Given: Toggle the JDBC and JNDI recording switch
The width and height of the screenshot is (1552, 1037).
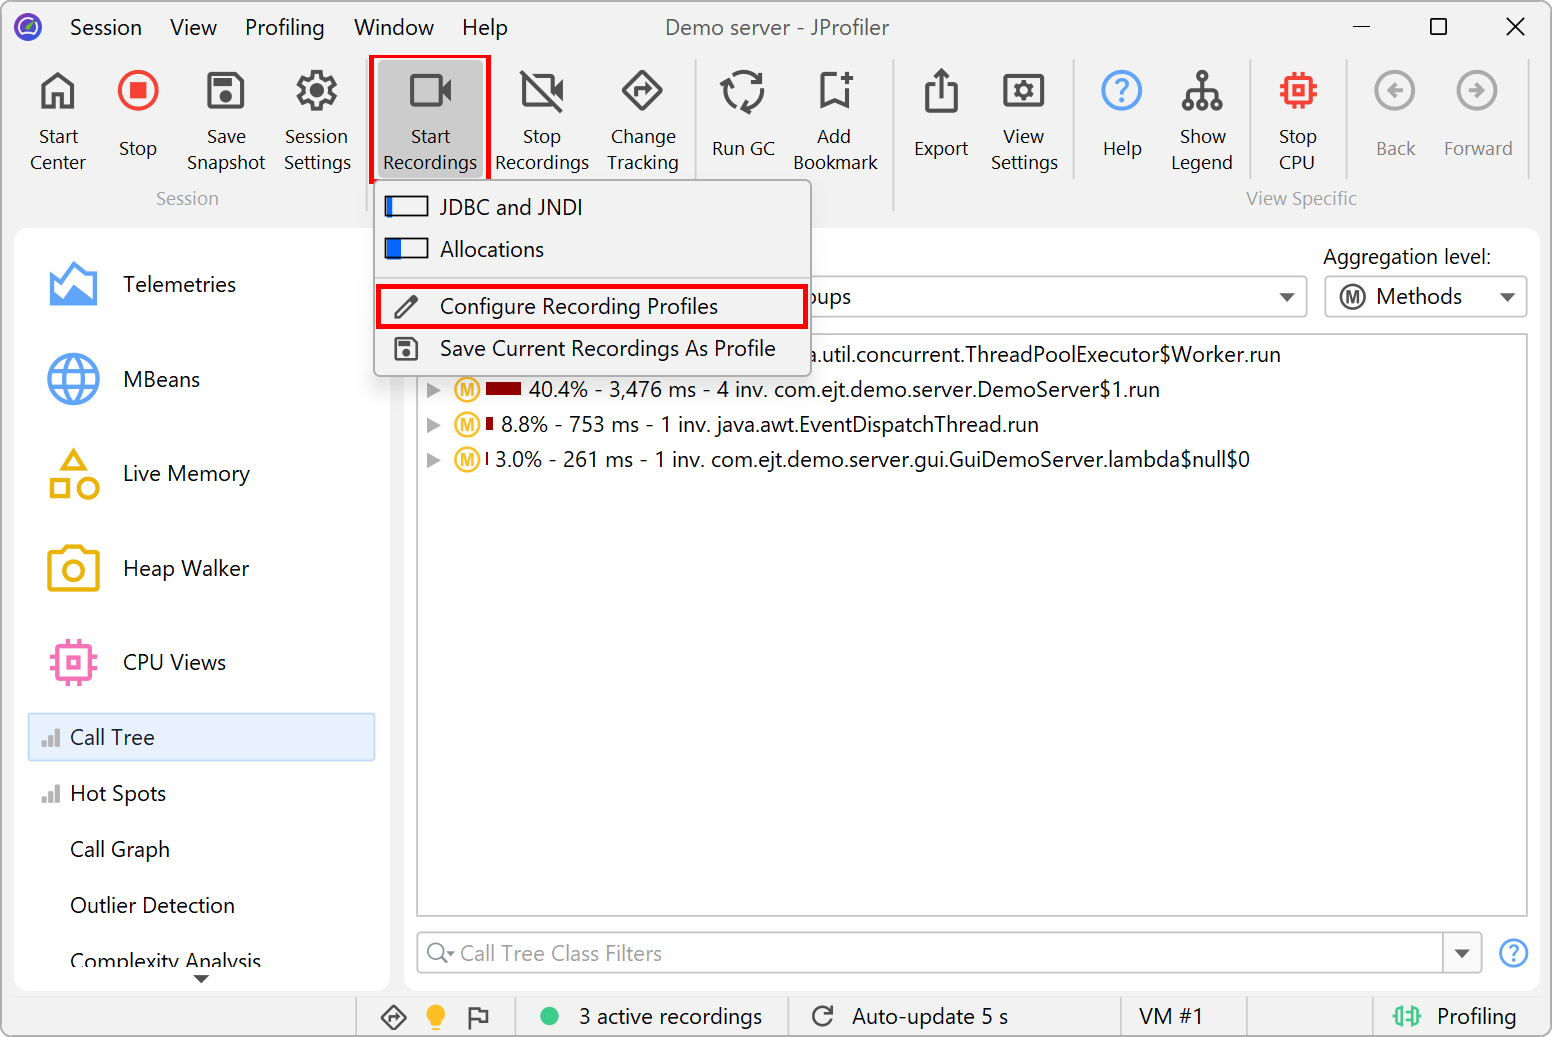Looking at the screenshot, I should 406,207.
